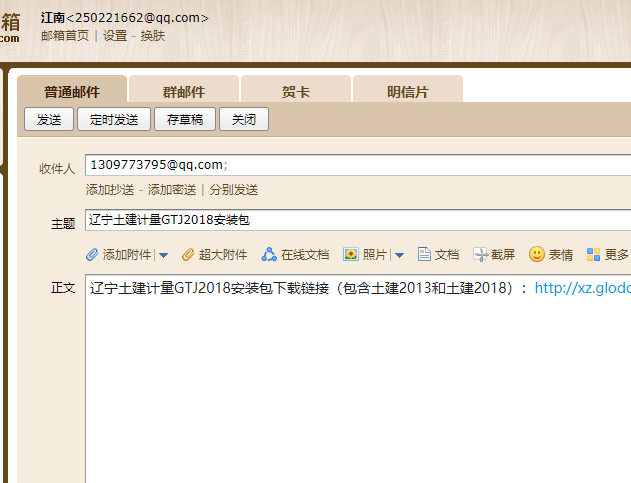Click the 更多 text label
The image size is (631, 483).
[x=617, y=255]
